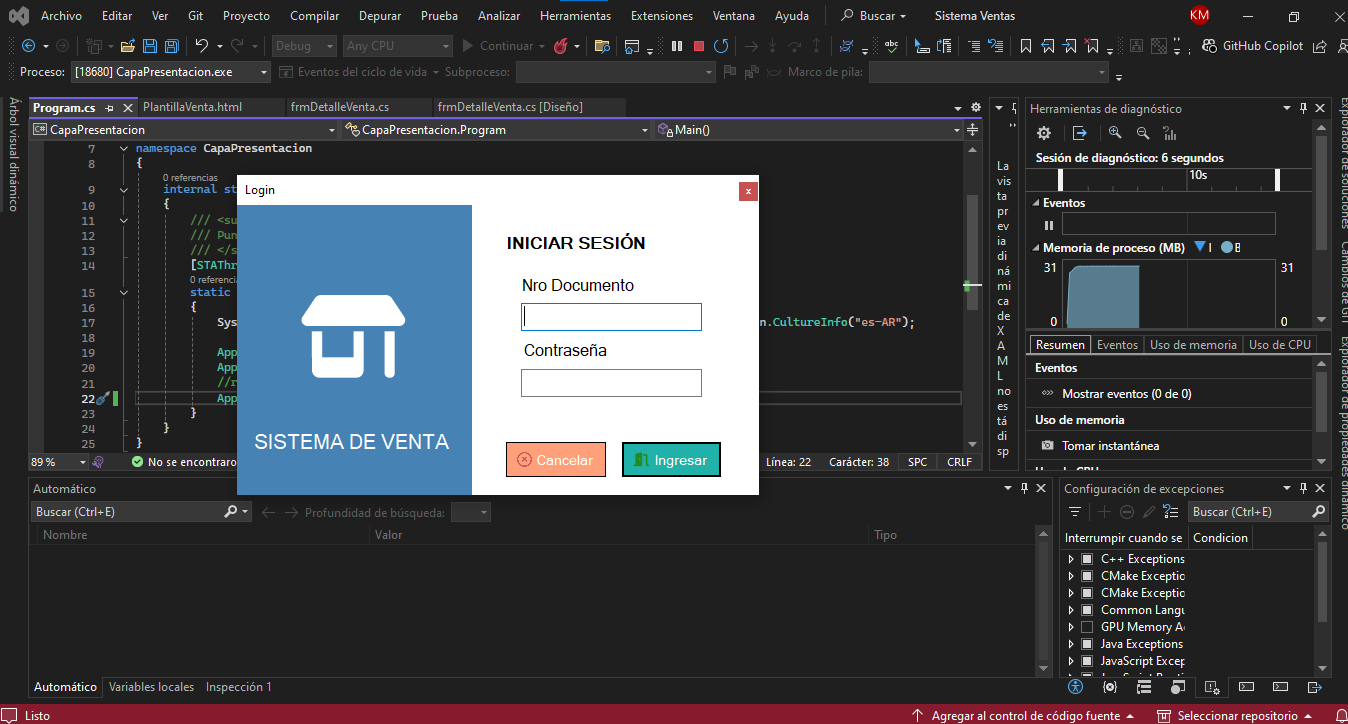Toggle the GPU Memory Access Exceptions checkbox
The image size is (1348, 724).
point(1089,627)
